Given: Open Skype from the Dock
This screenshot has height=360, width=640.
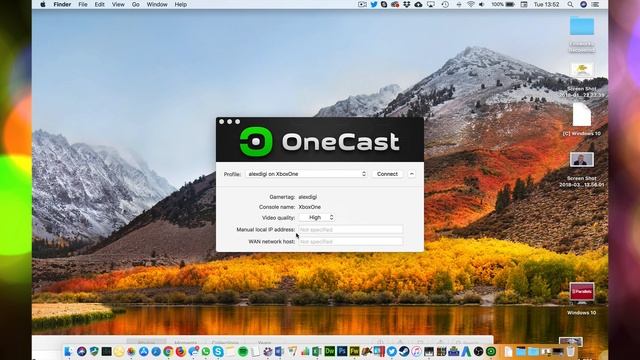Looking at the screenshot, I should point(218,351).
